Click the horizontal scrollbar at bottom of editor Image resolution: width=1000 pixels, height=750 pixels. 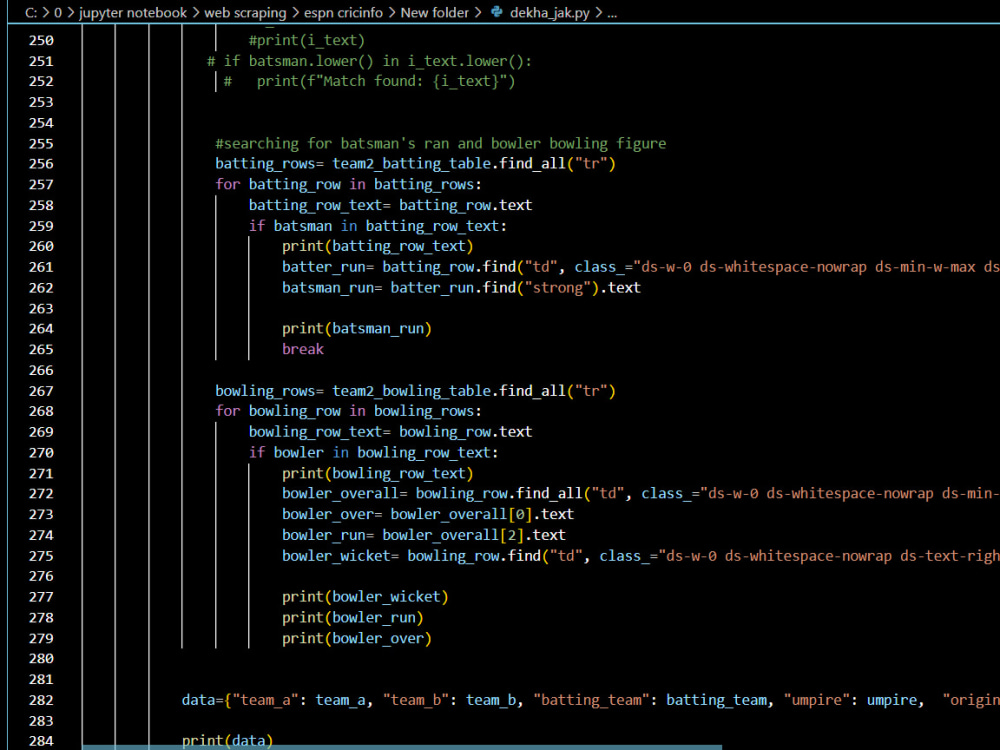pyautogui.click(x=402, y=747)
